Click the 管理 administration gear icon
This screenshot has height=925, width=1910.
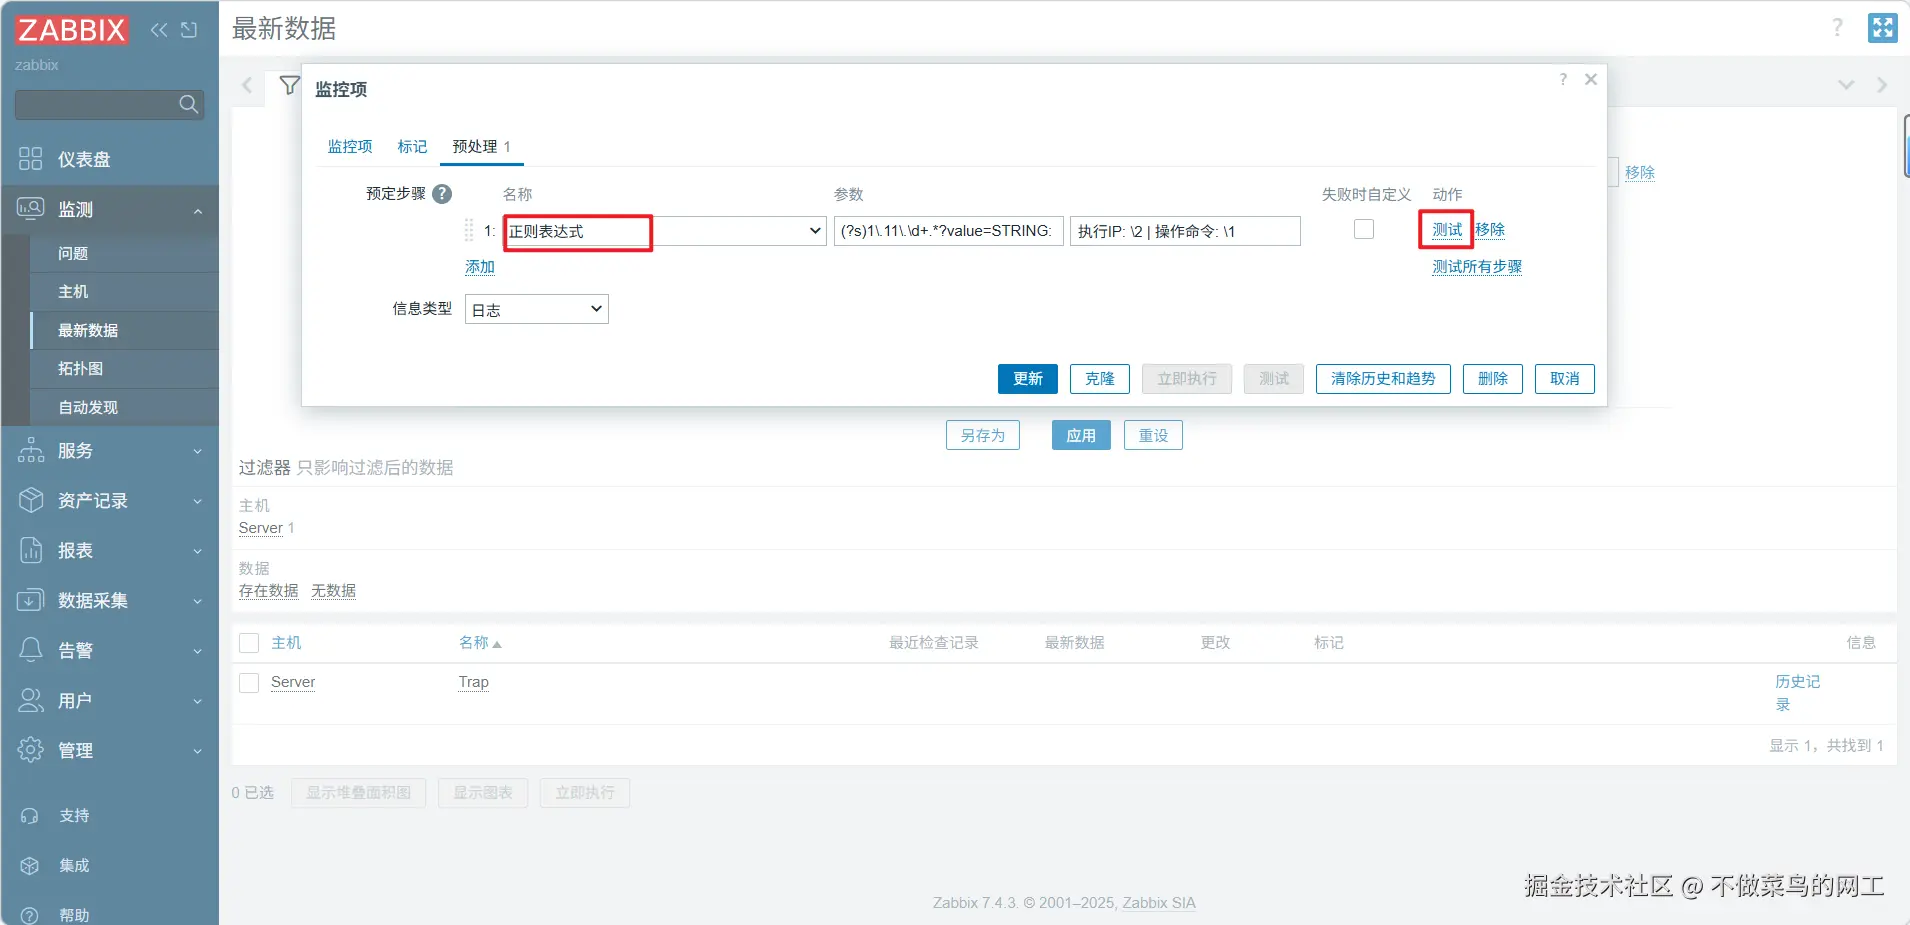coord(31,750)
